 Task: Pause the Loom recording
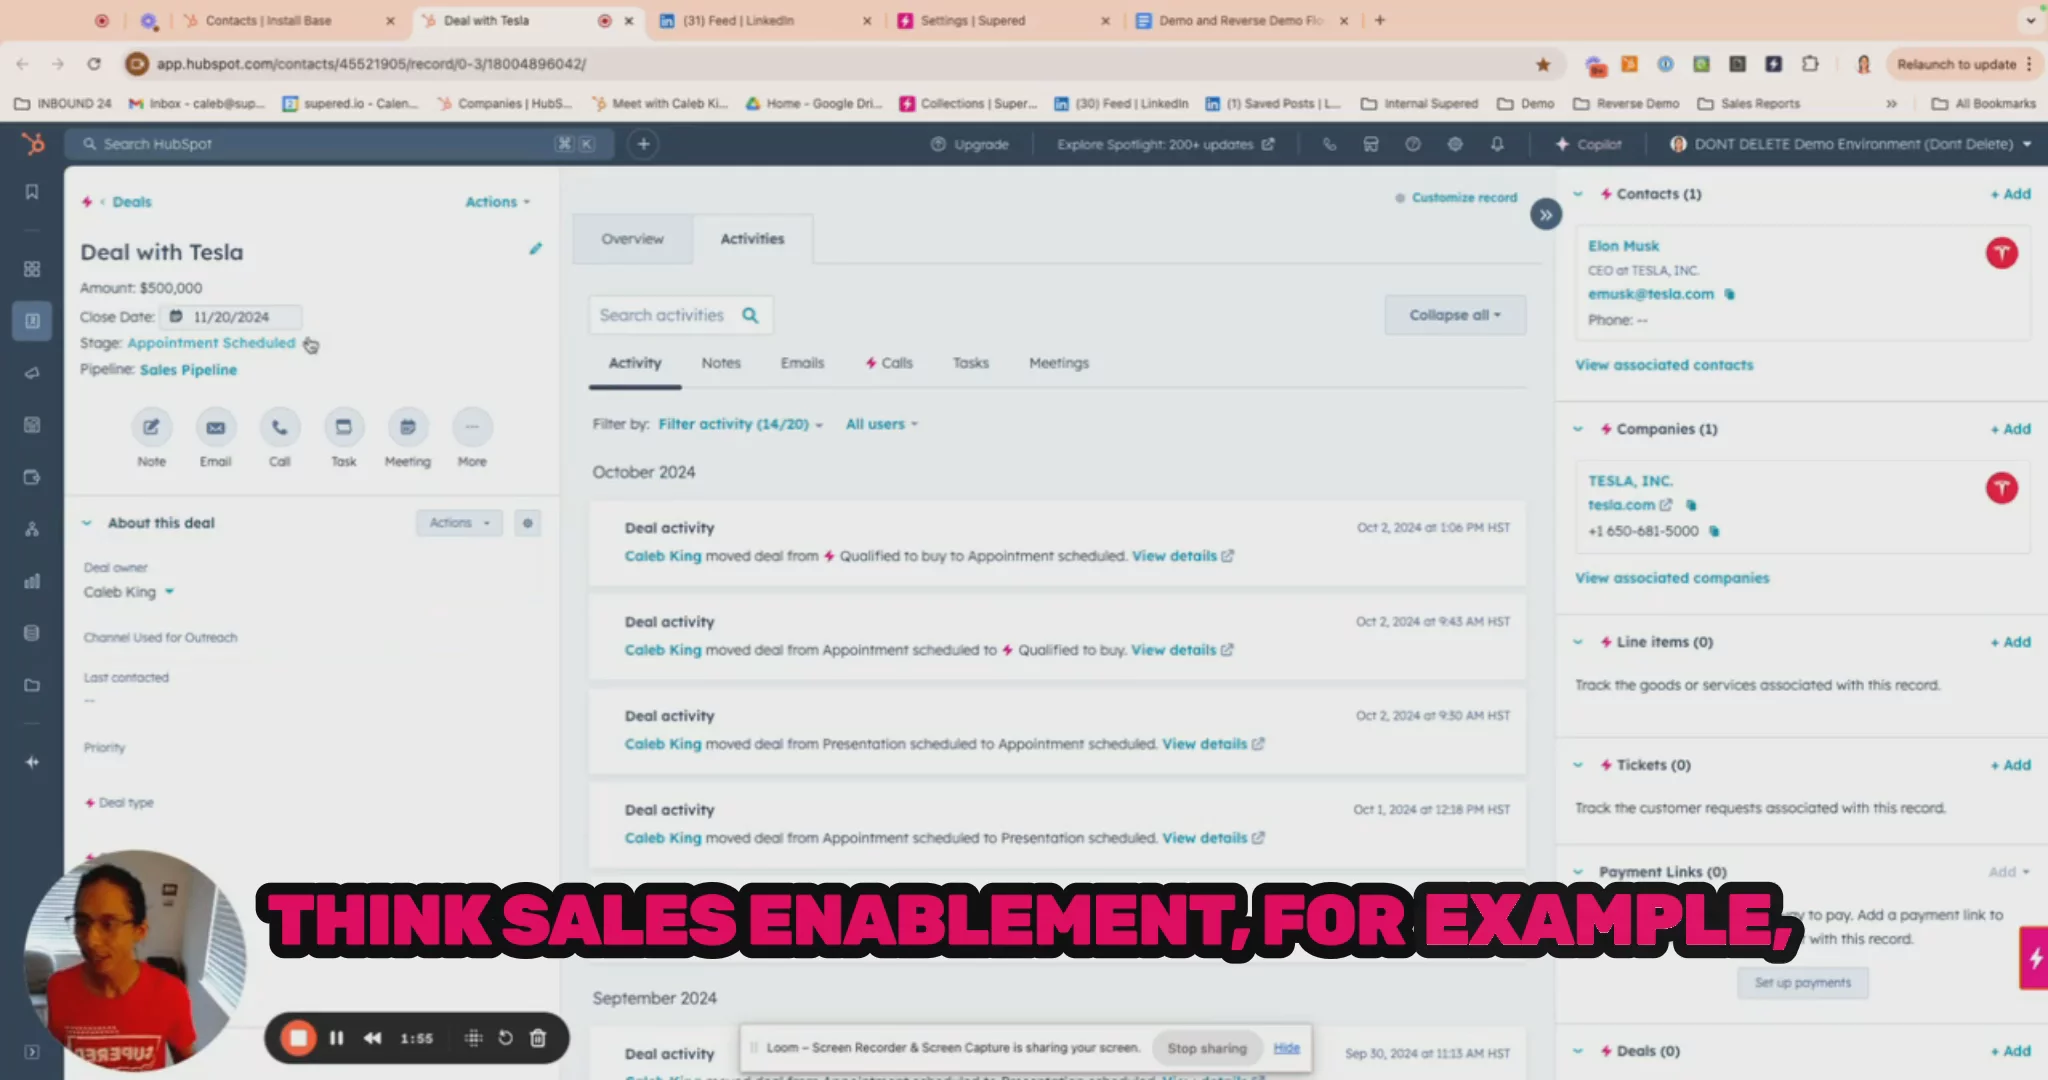pyautogui.click(x=337, y=1038)
